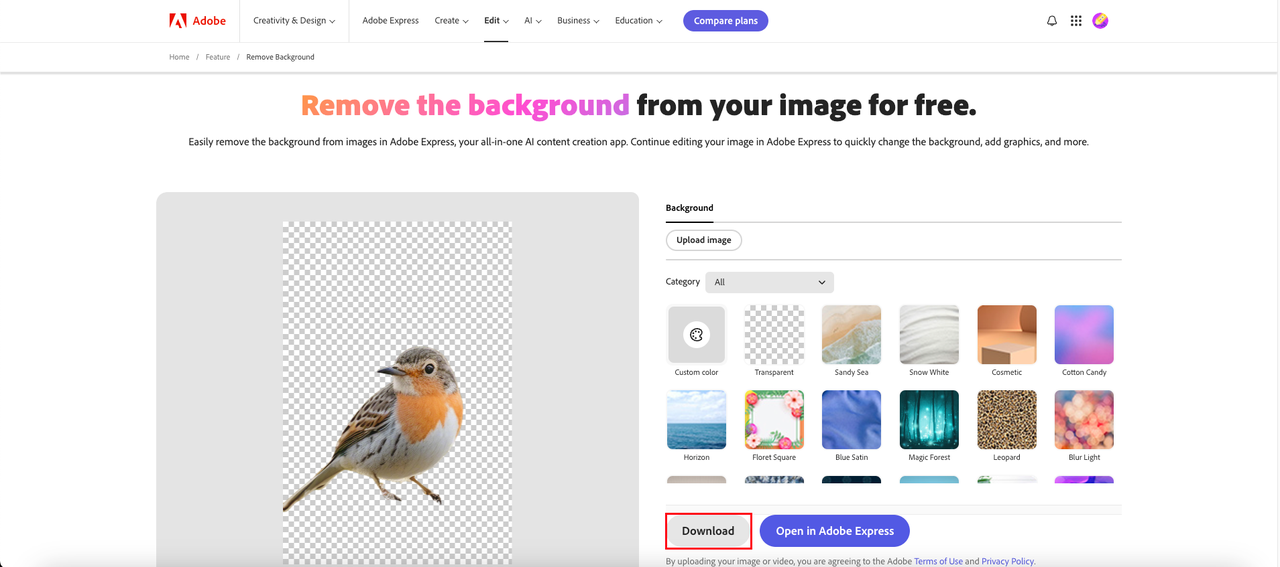Screen dimensions: 1280x567
Task: Click Open in Adobe Express
Action: (x=834, y=531)
